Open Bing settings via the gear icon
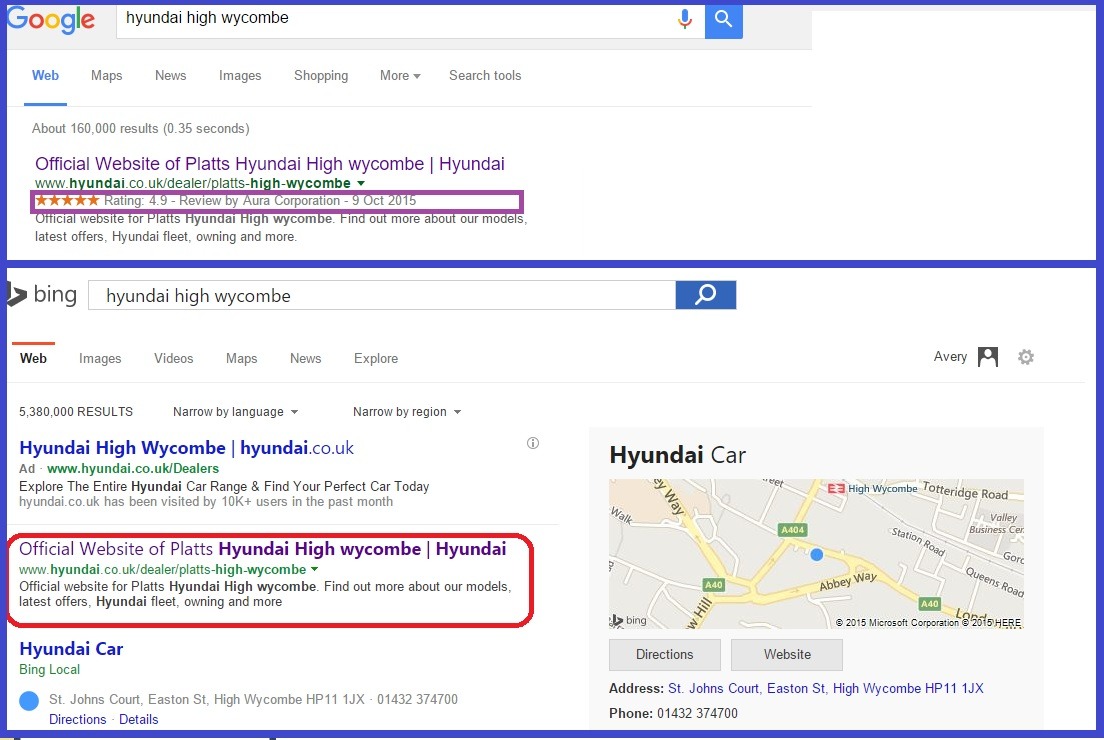This screenshot has width=1104, height=740. (1026, 357)
